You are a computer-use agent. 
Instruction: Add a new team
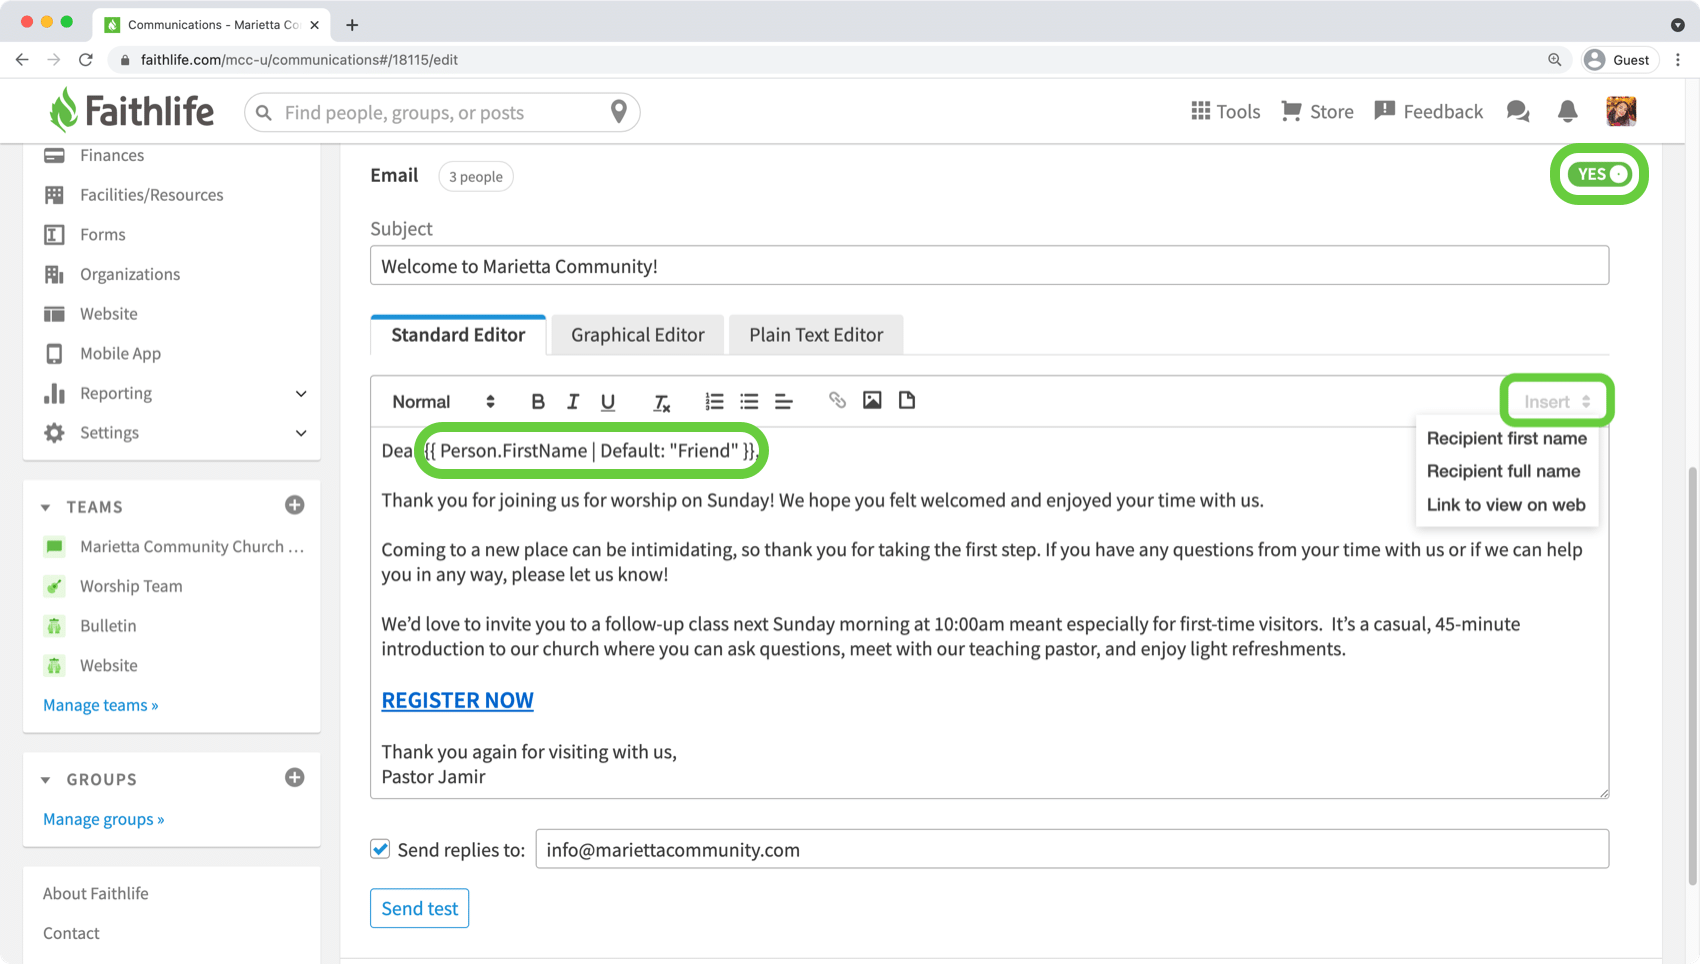[x=294, y=505]
